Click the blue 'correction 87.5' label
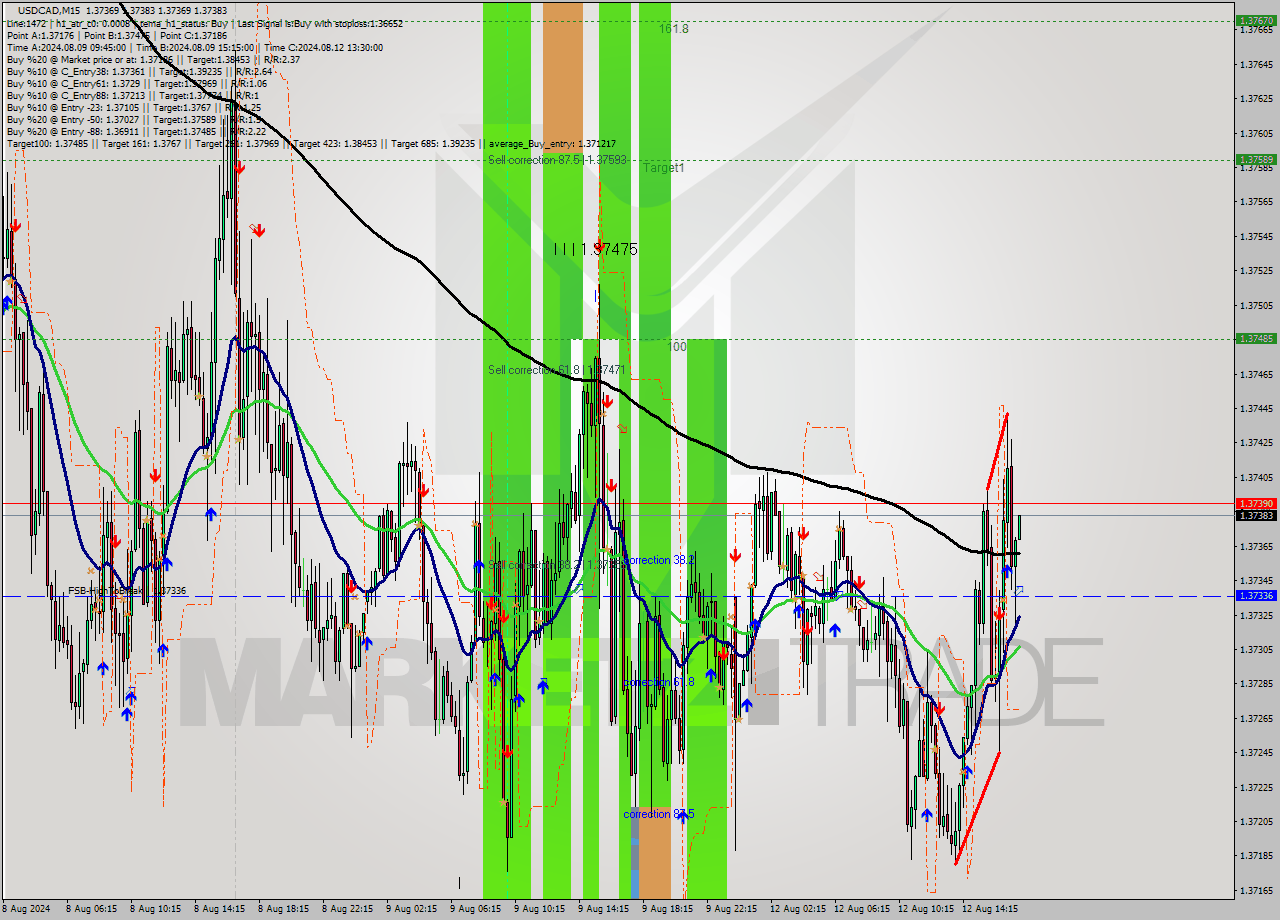 [x=658, y=814]
